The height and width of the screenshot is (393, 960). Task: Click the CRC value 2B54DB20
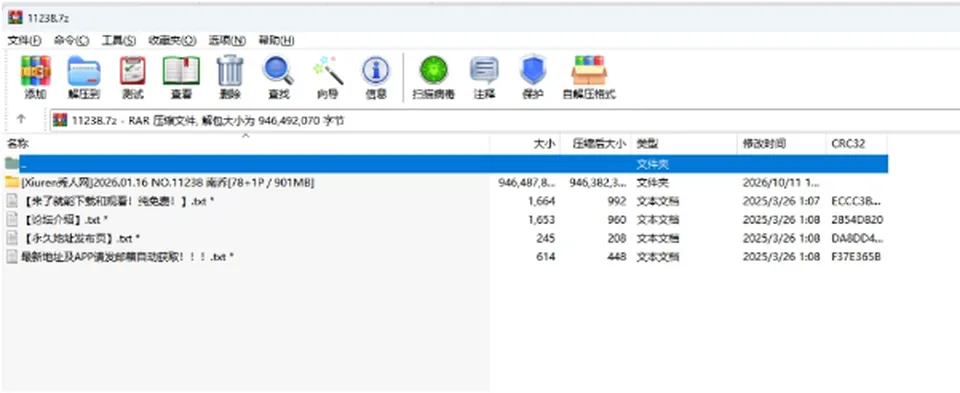tap(857, 219)
